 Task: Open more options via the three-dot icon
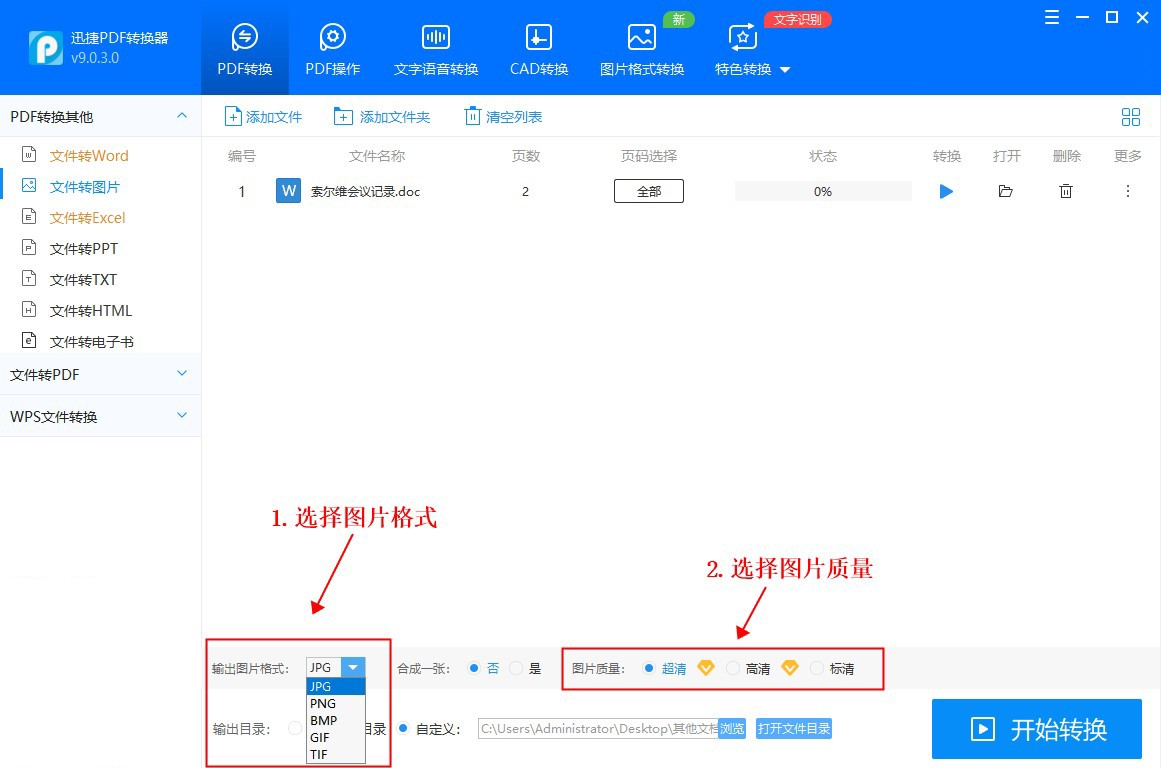(1127, 191)
